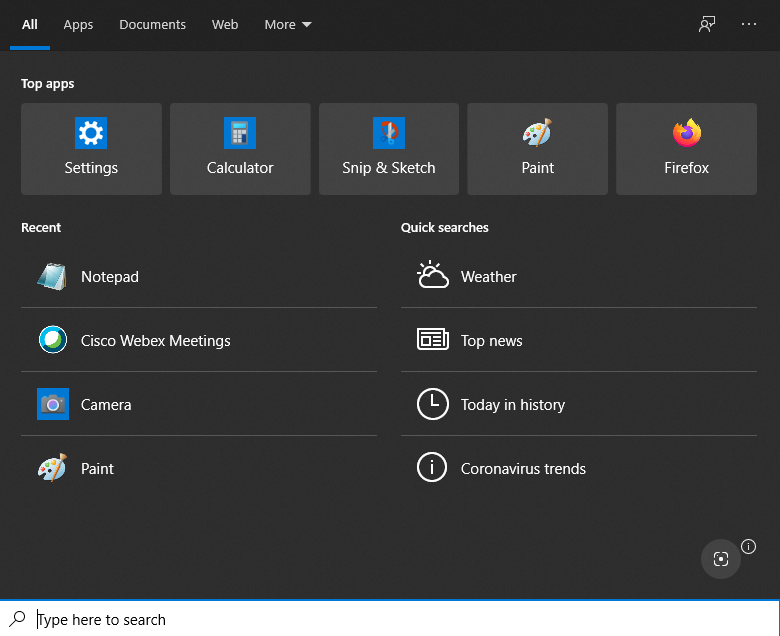Screen dimensions: 780x636
Task: Click the Today in history clock icon
Action: pyautogui.click(x=433, y=404)
